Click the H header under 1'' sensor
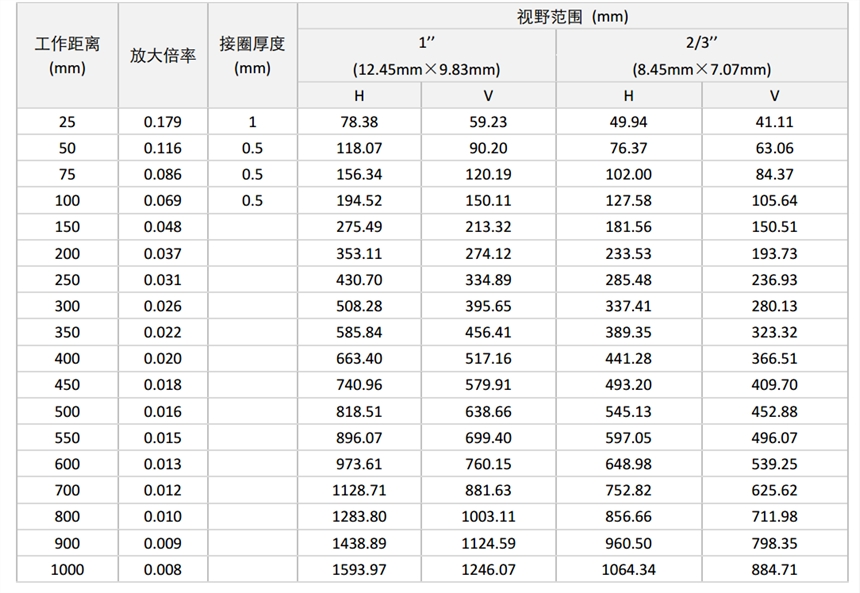The image size is (860, 593). click(x=359, y=96)
